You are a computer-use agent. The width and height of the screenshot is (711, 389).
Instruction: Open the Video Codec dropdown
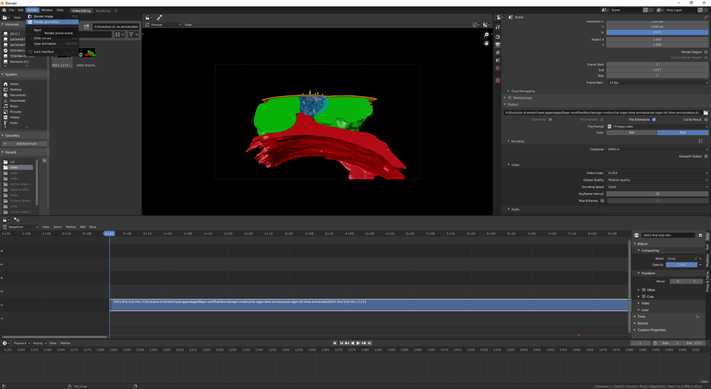pyautogui.click(x=657, y=173)
